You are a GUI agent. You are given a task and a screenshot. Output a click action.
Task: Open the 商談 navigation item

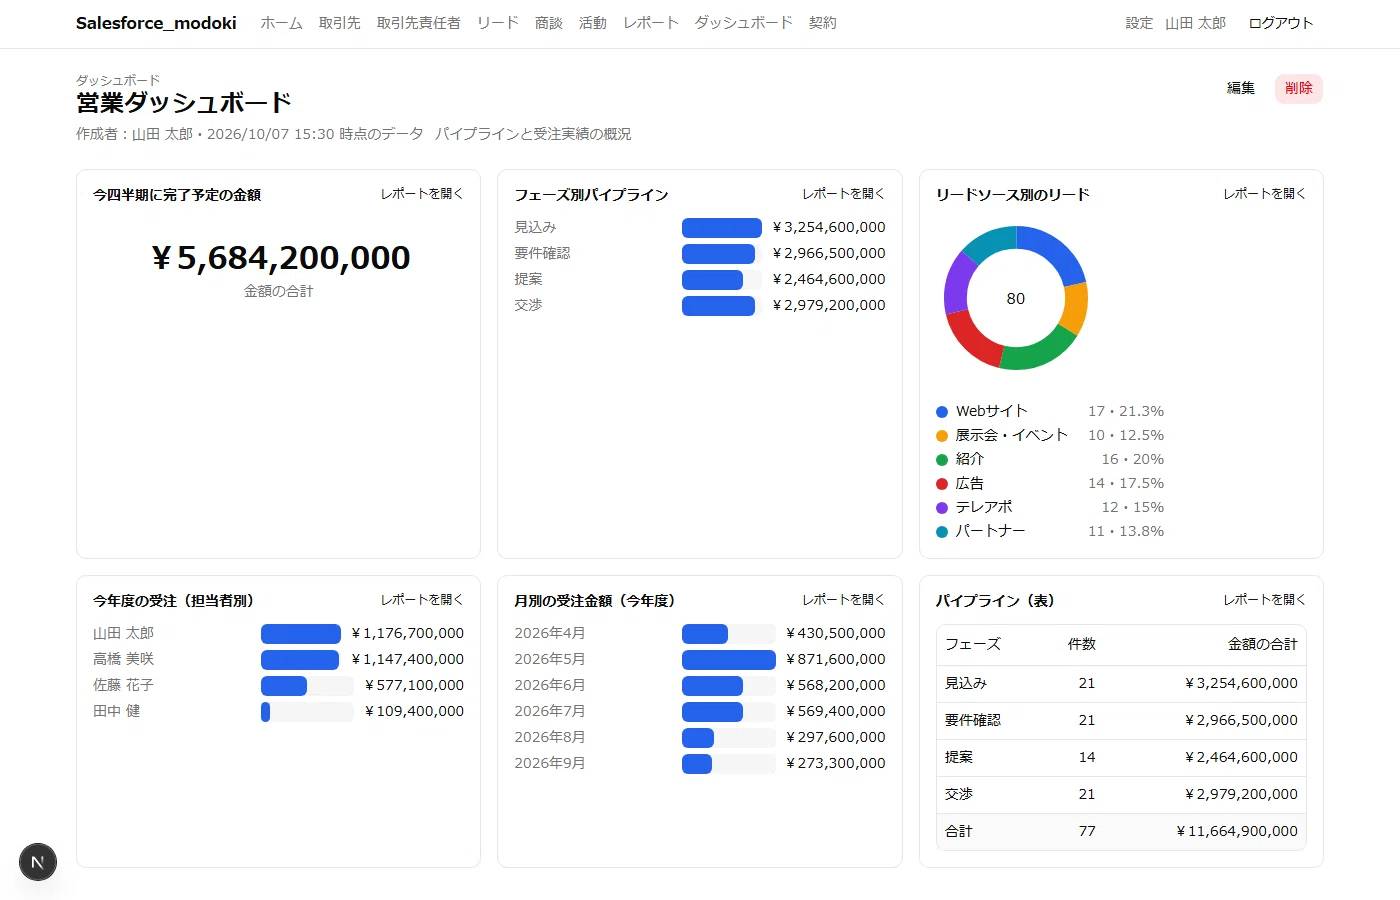point(549,23)
